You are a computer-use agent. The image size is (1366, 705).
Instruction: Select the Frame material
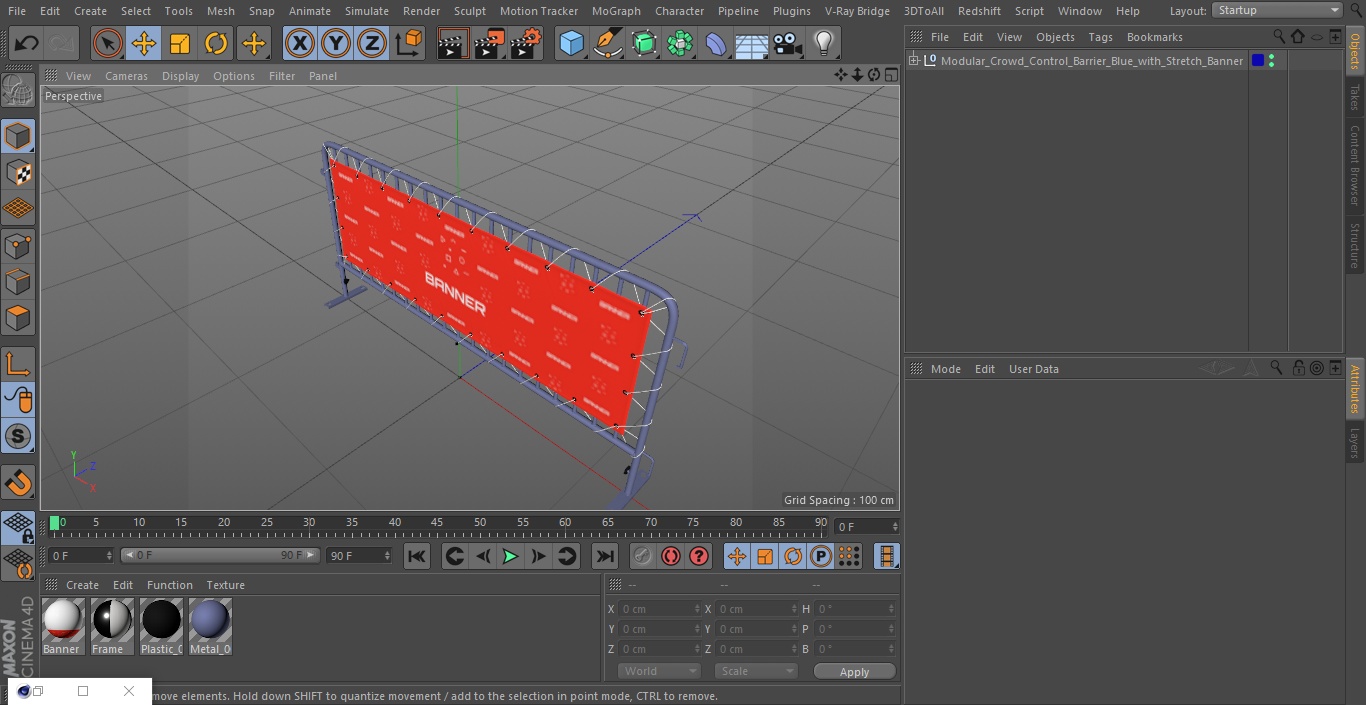click(x=112, y=627)
